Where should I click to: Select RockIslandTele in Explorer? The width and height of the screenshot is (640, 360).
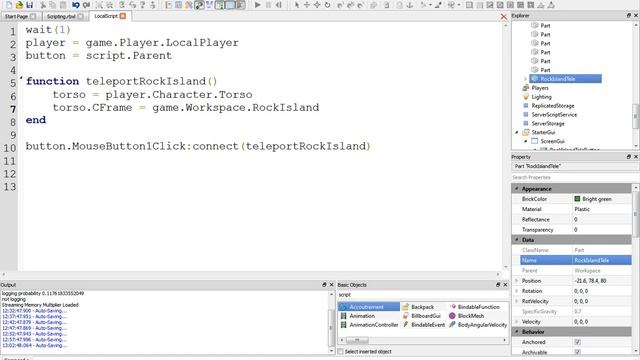pos(566,79)
